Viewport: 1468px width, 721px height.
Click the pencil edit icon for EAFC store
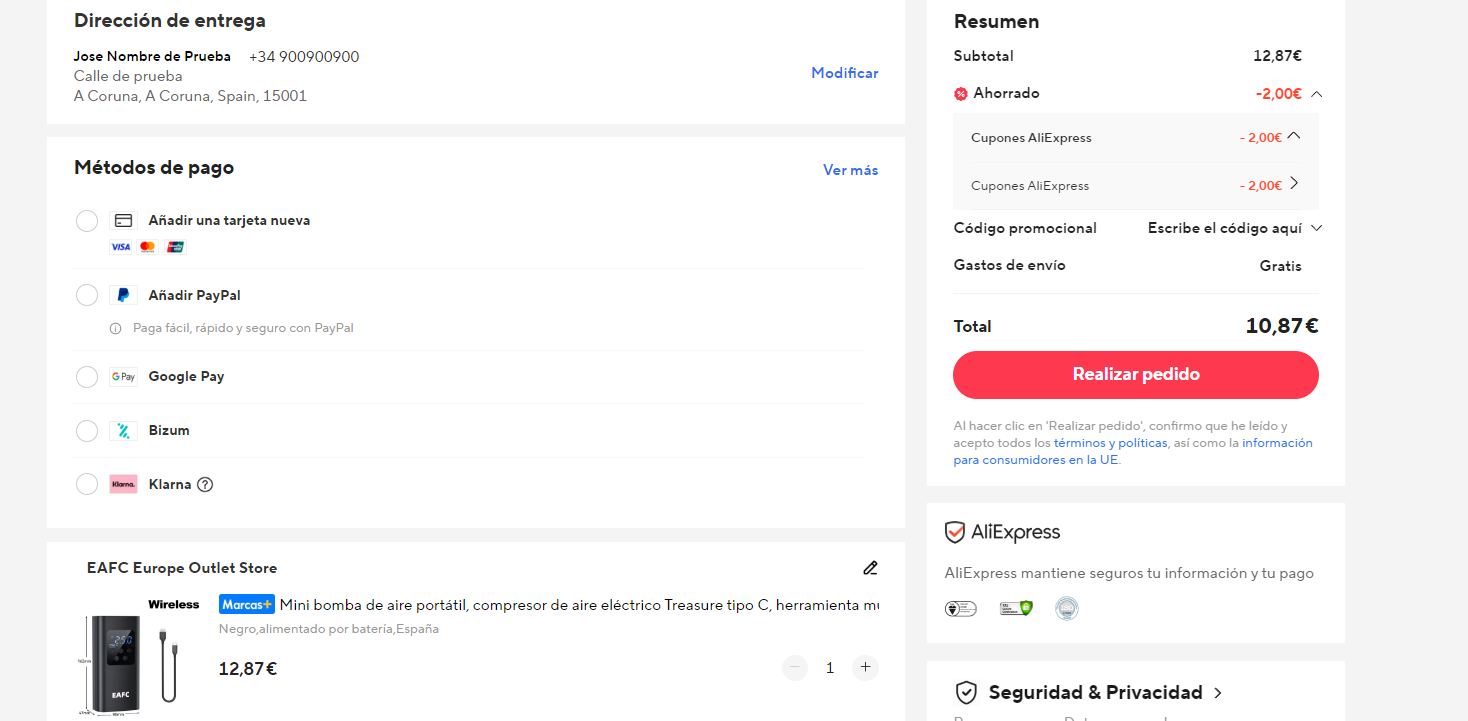(x=870, y=568)
